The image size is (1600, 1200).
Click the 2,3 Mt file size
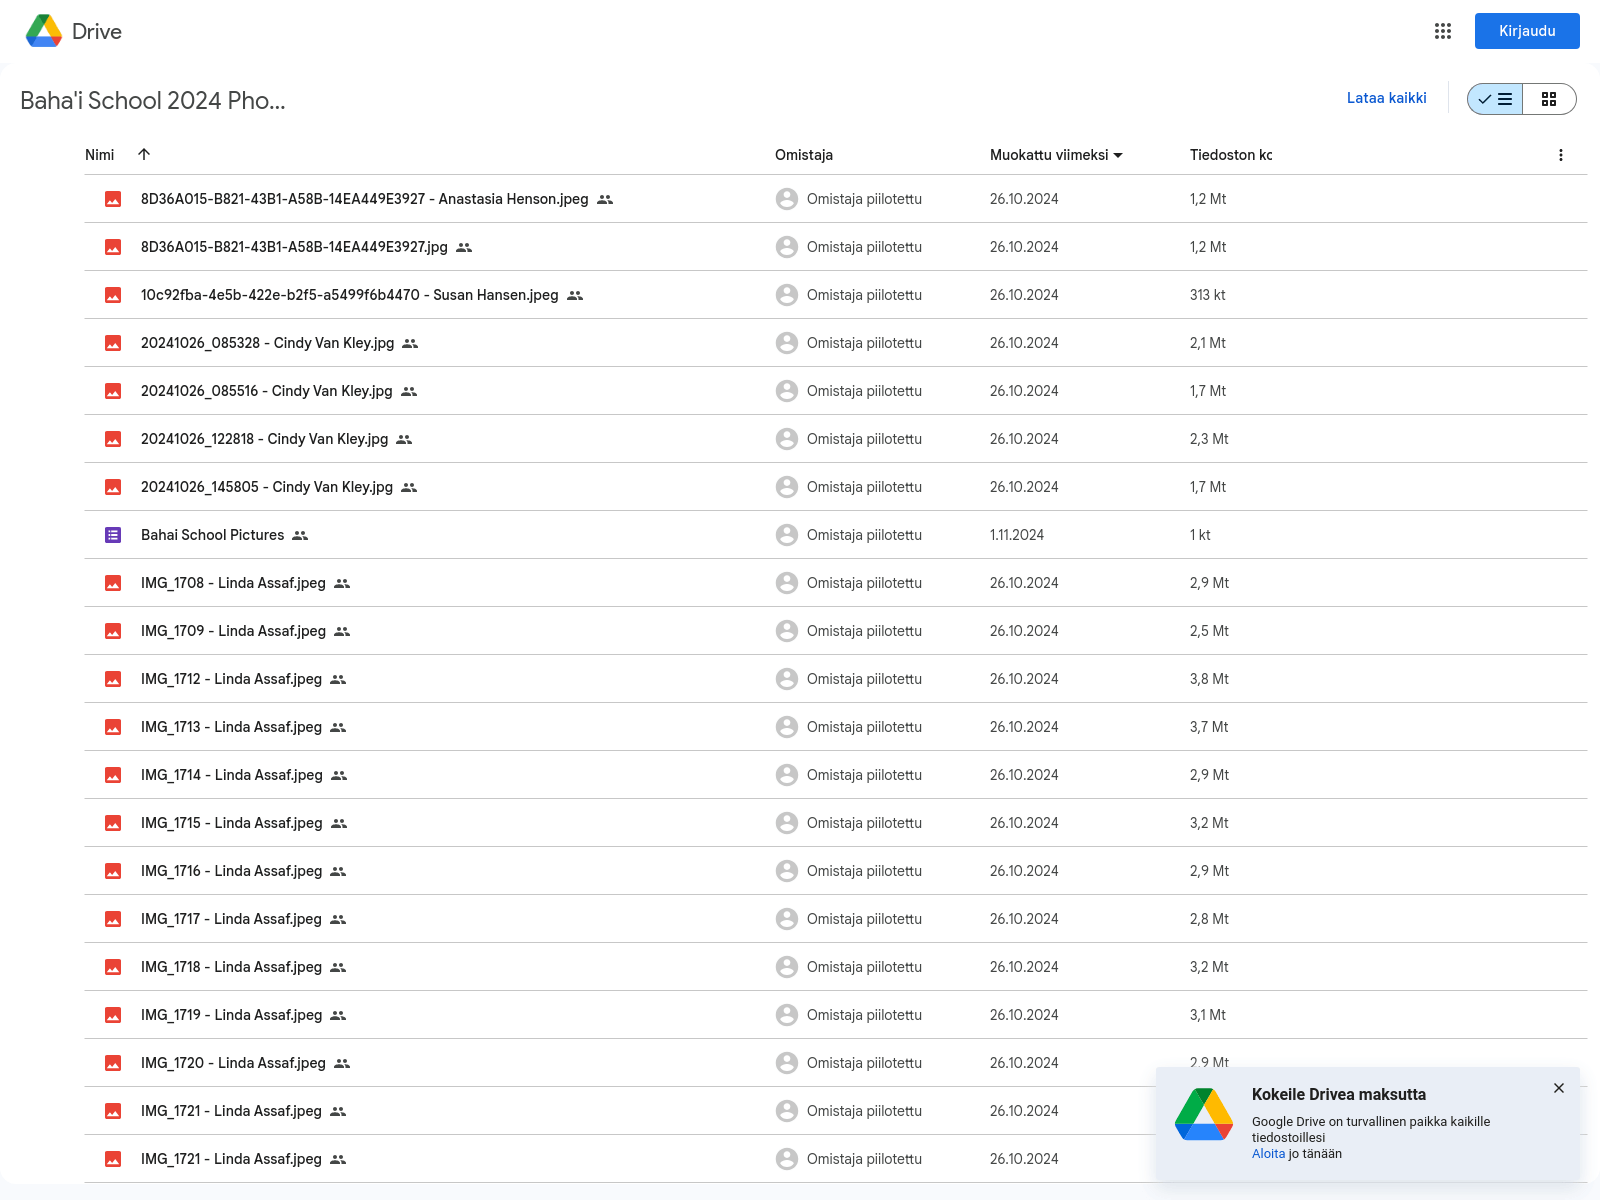(1209, 439)
